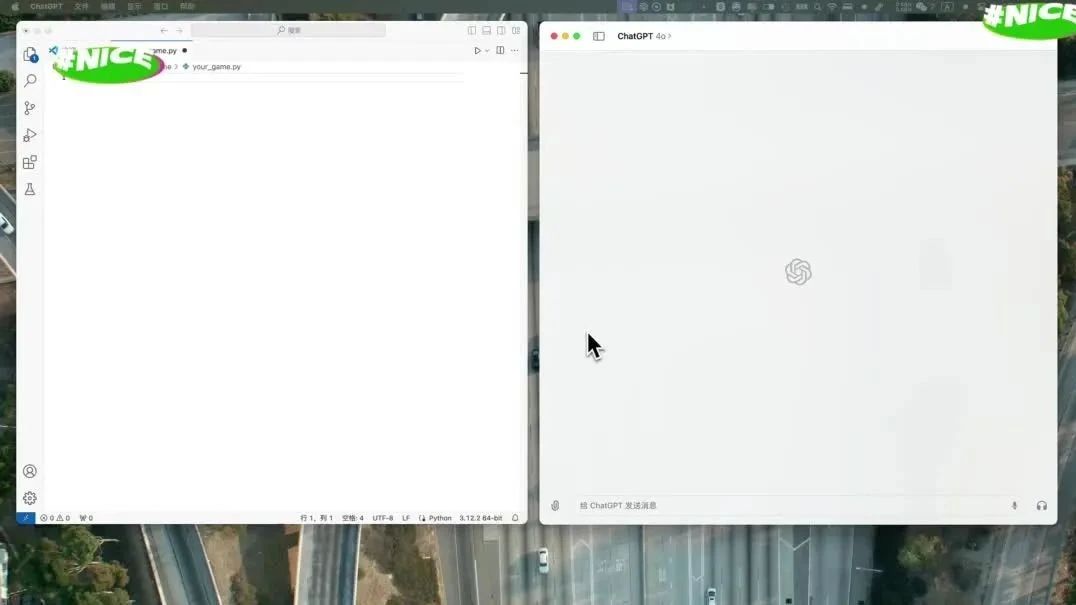The width and height of the screenshot is (1076, 605).
Task: Toggle secondary sidebar layout in VS Code
Action: click(502, 31)
